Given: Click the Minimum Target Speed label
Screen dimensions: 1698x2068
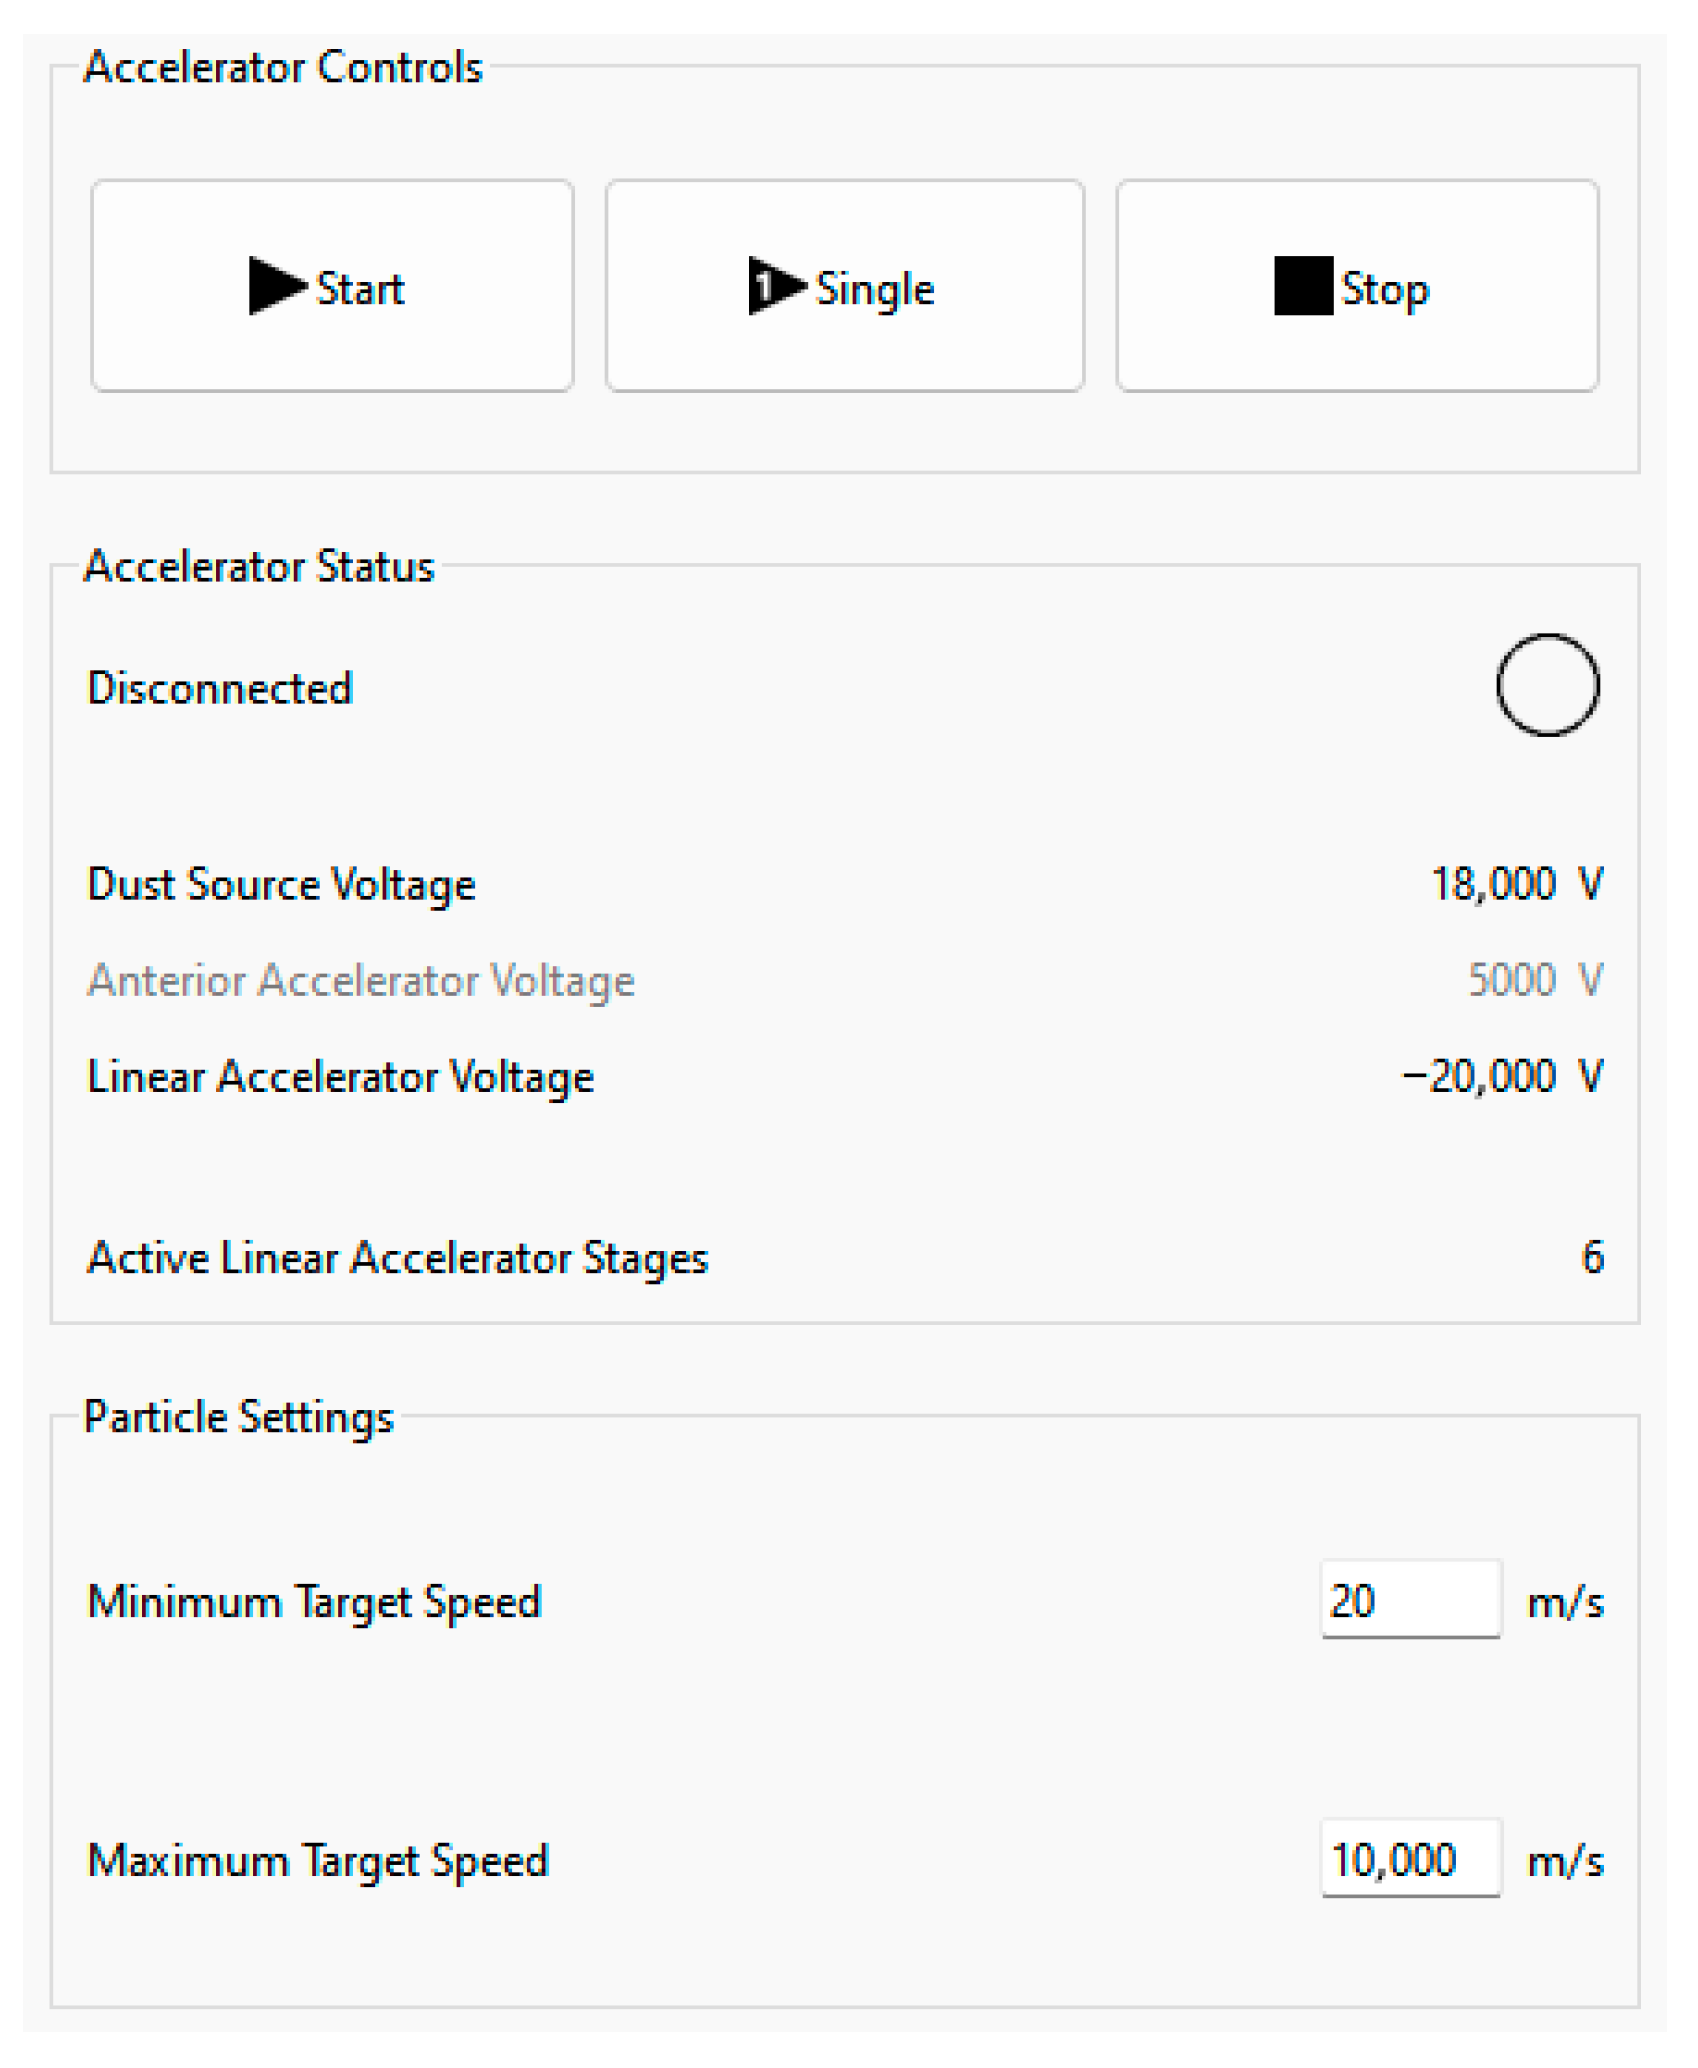Looking at the screenshot, I should click(x=314, y=1602).
